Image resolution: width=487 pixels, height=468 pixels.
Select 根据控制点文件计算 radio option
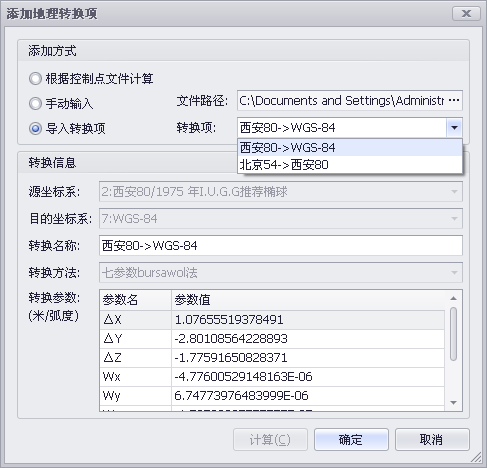click(35, 79)
